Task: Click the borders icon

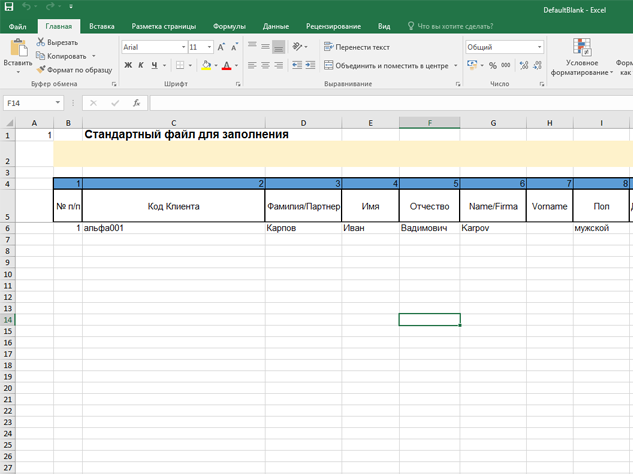Action: click(180, 65)
